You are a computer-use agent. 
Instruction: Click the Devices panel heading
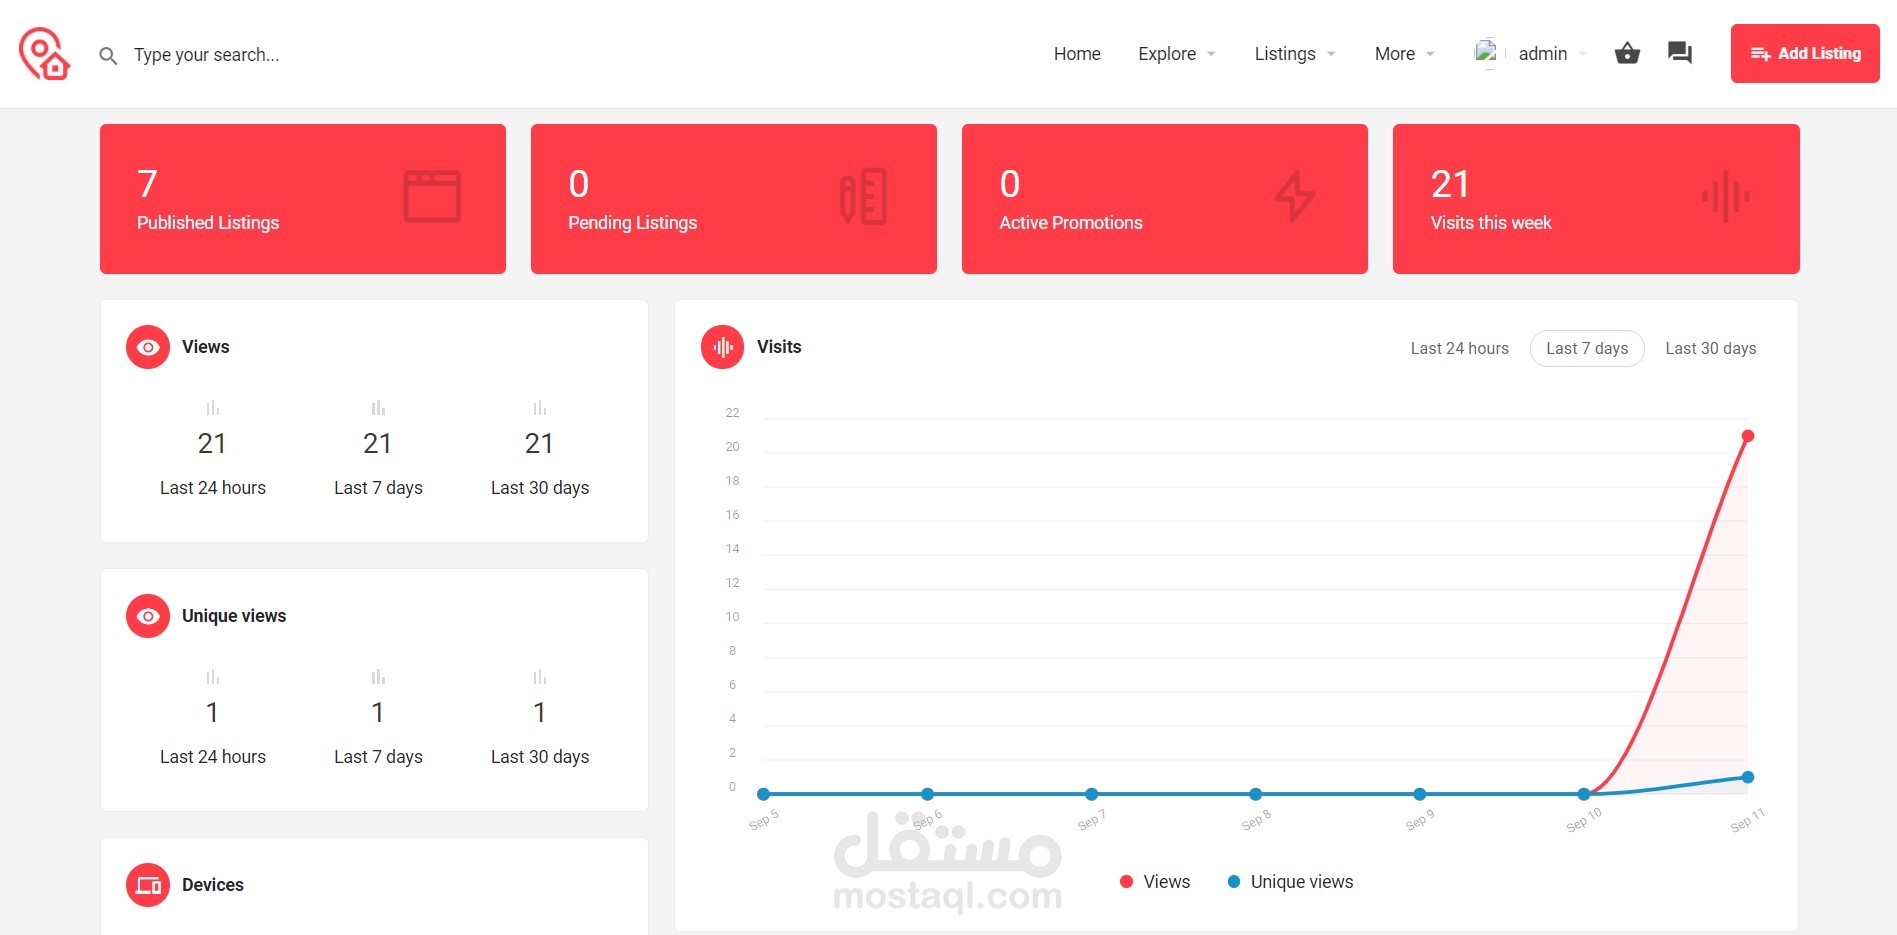(213, 885)
